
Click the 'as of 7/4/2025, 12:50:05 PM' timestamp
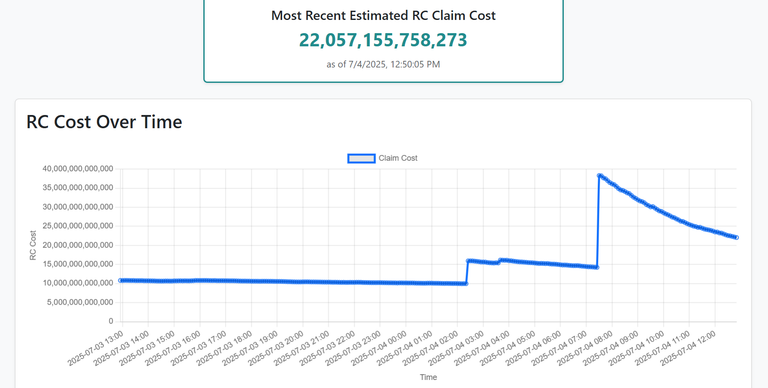pos(383,64)
